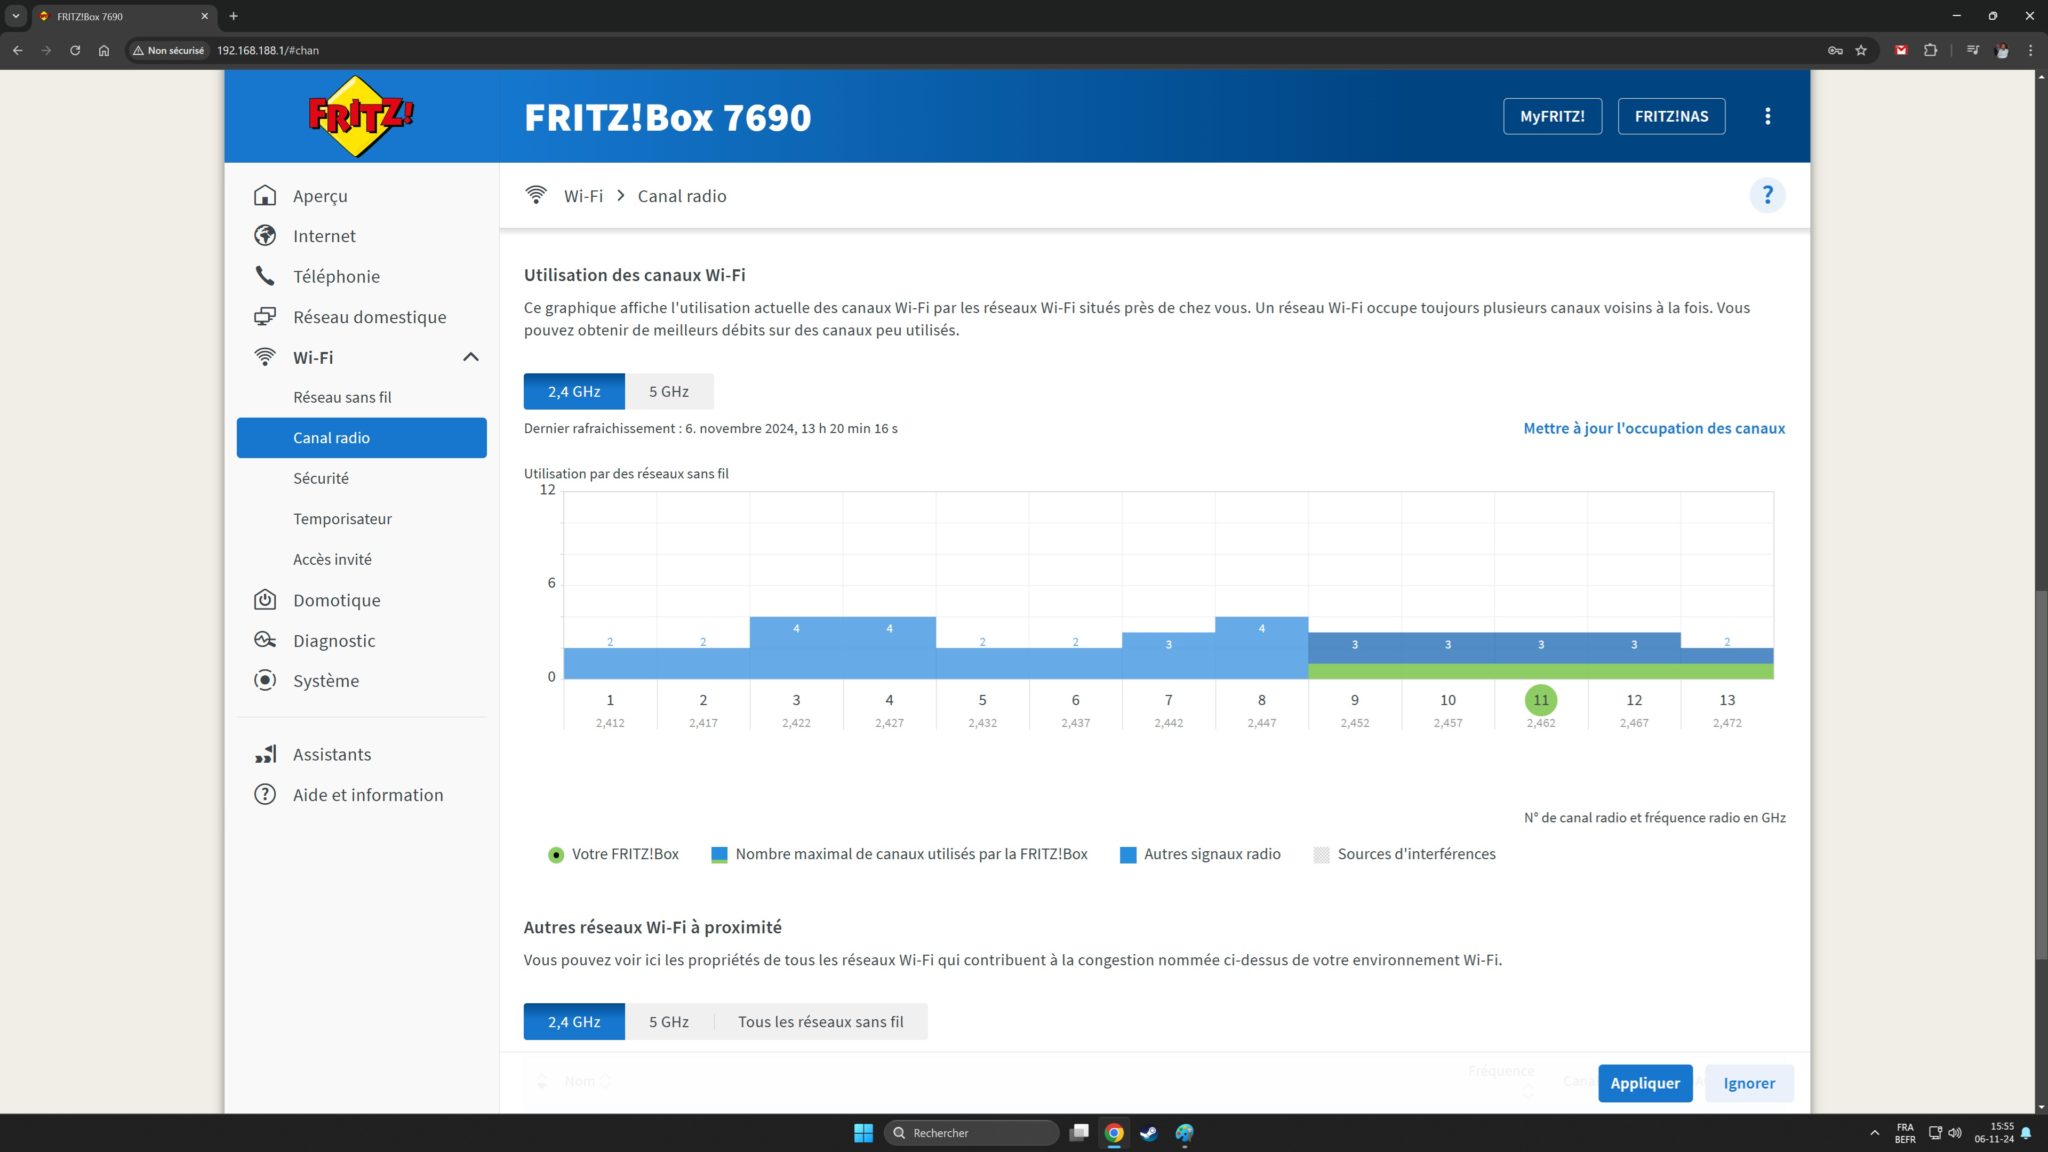2048x1152 pixels.
Task: Click Sources d'interférences legend swatch
Action: click(x=1321, y=855)
